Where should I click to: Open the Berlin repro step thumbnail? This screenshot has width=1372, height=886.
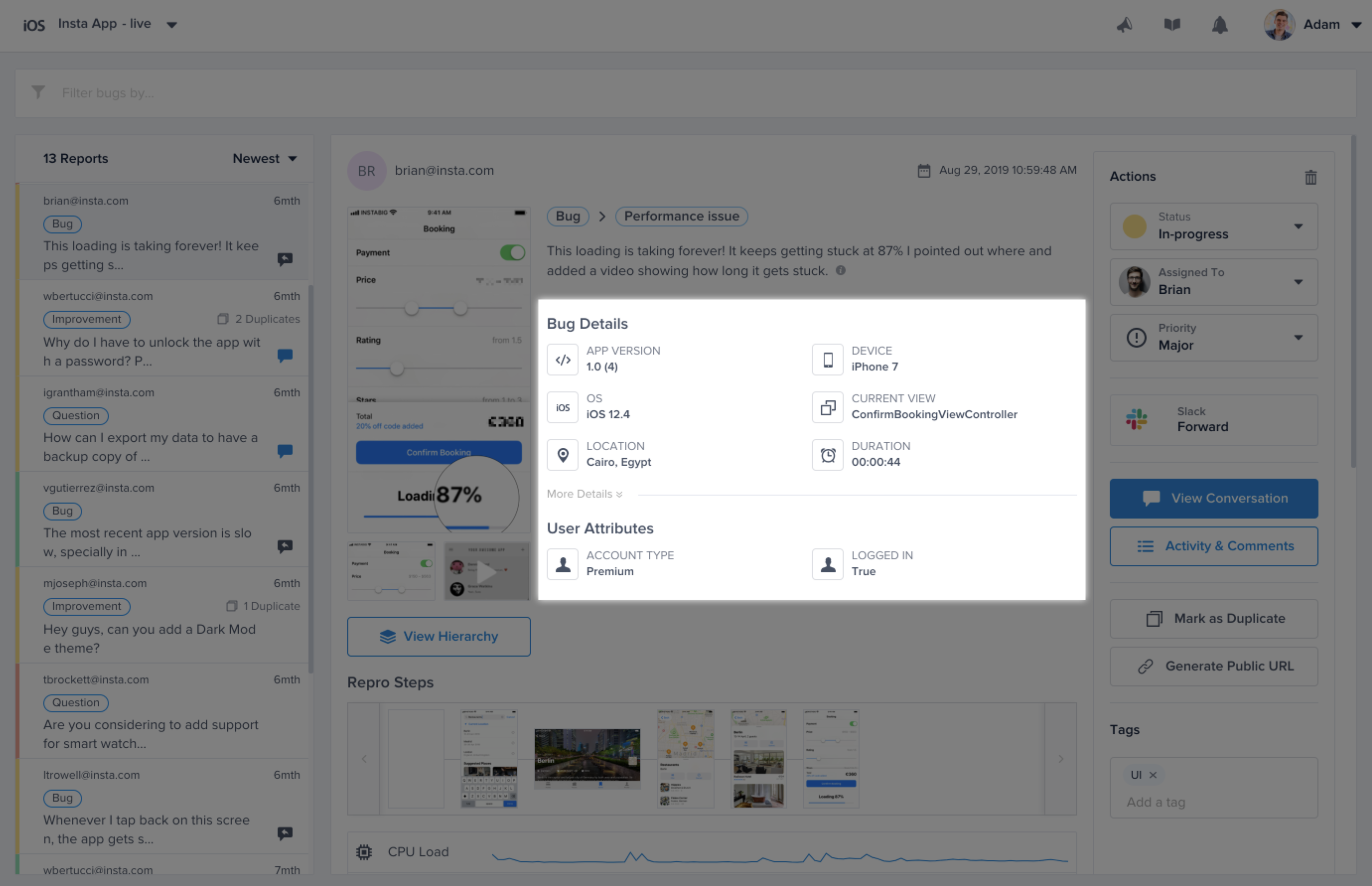click(587, 758)
